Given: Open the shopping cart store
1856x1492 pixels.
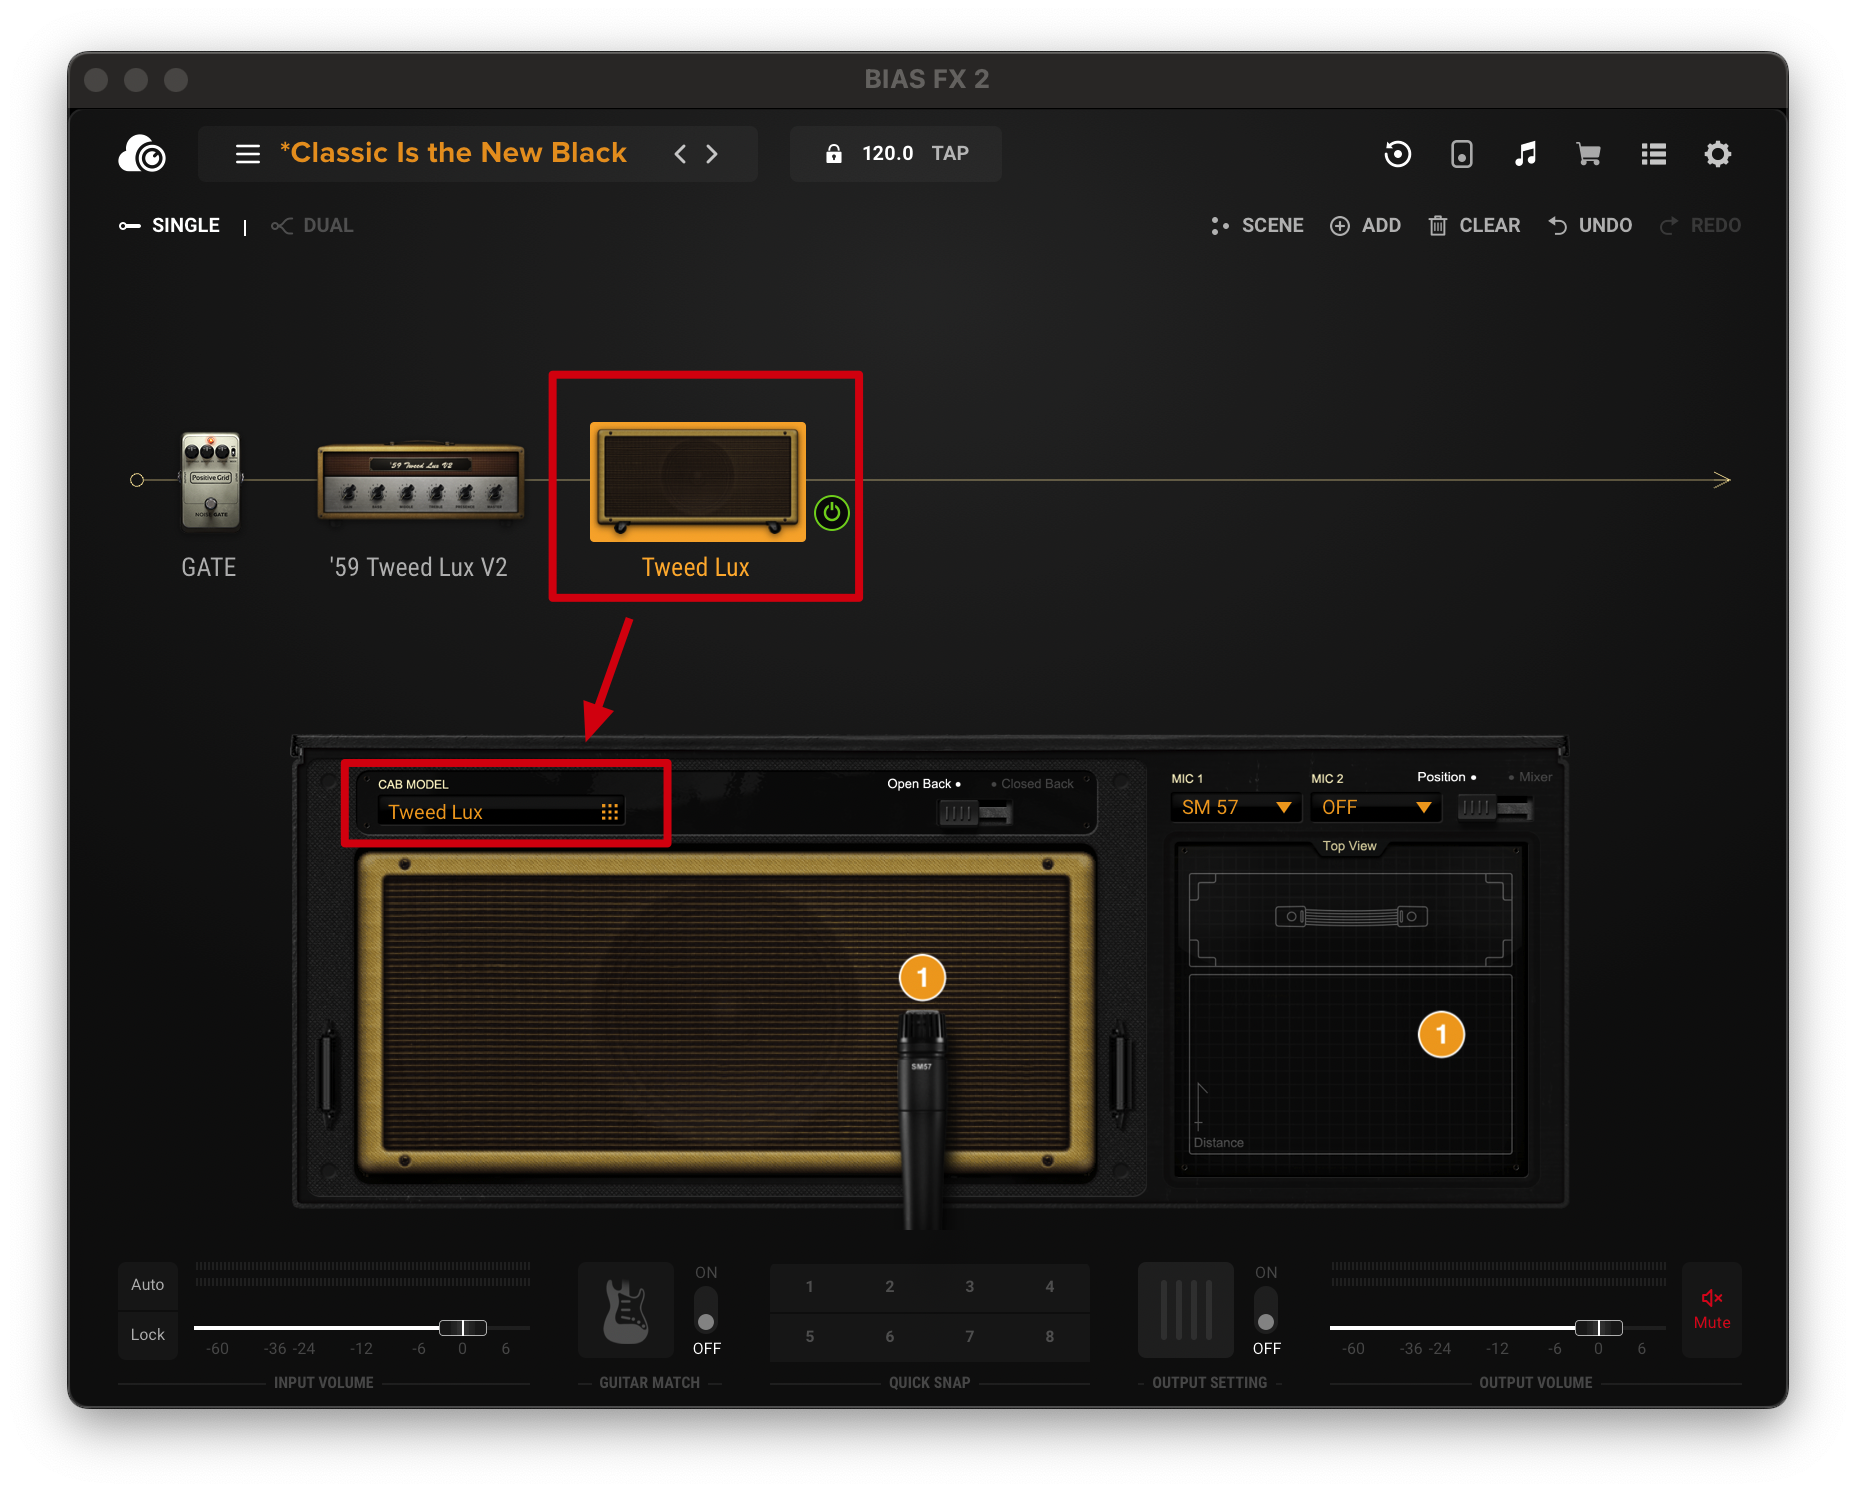Looking at the screenshot, I should click(x=1588, y=154).
